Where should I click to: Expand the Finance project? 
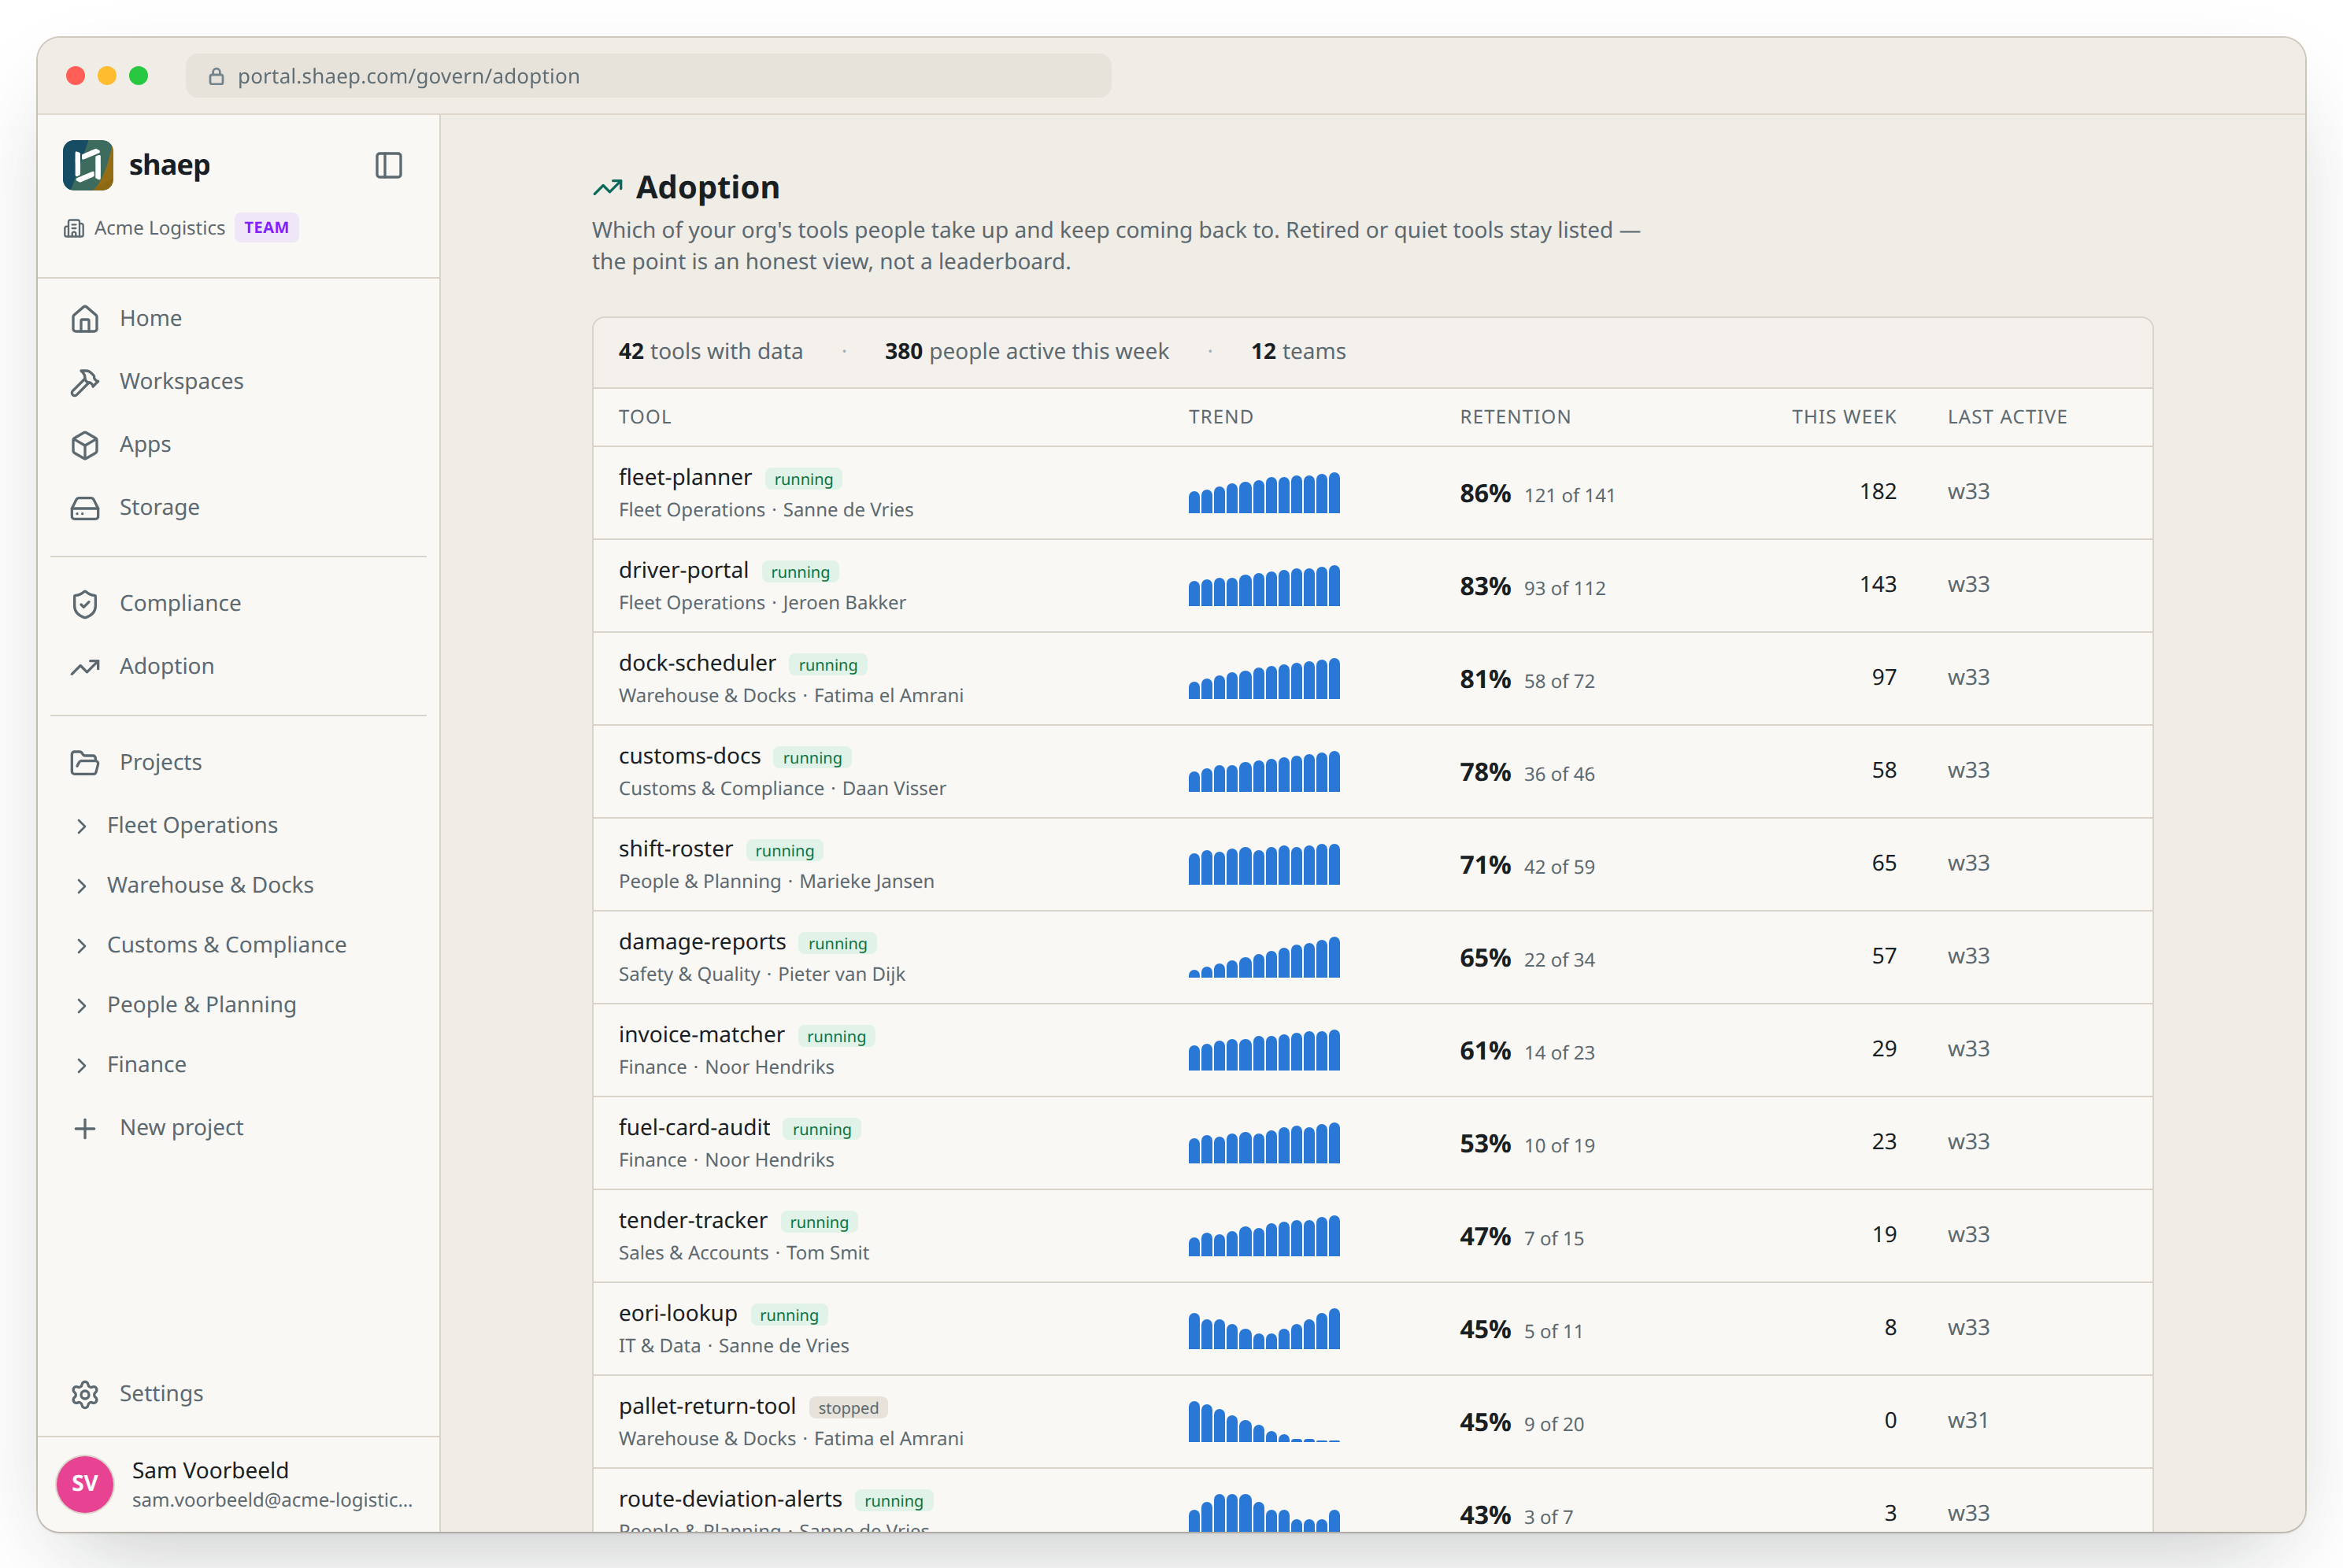(x=81, y=1065)
